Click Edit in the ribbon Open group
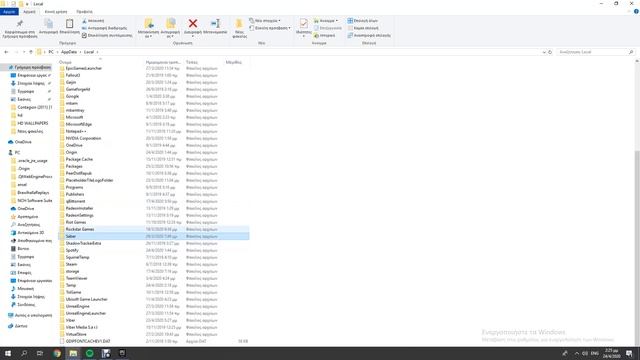Screen dimensions: 640x360 point(328,28)
